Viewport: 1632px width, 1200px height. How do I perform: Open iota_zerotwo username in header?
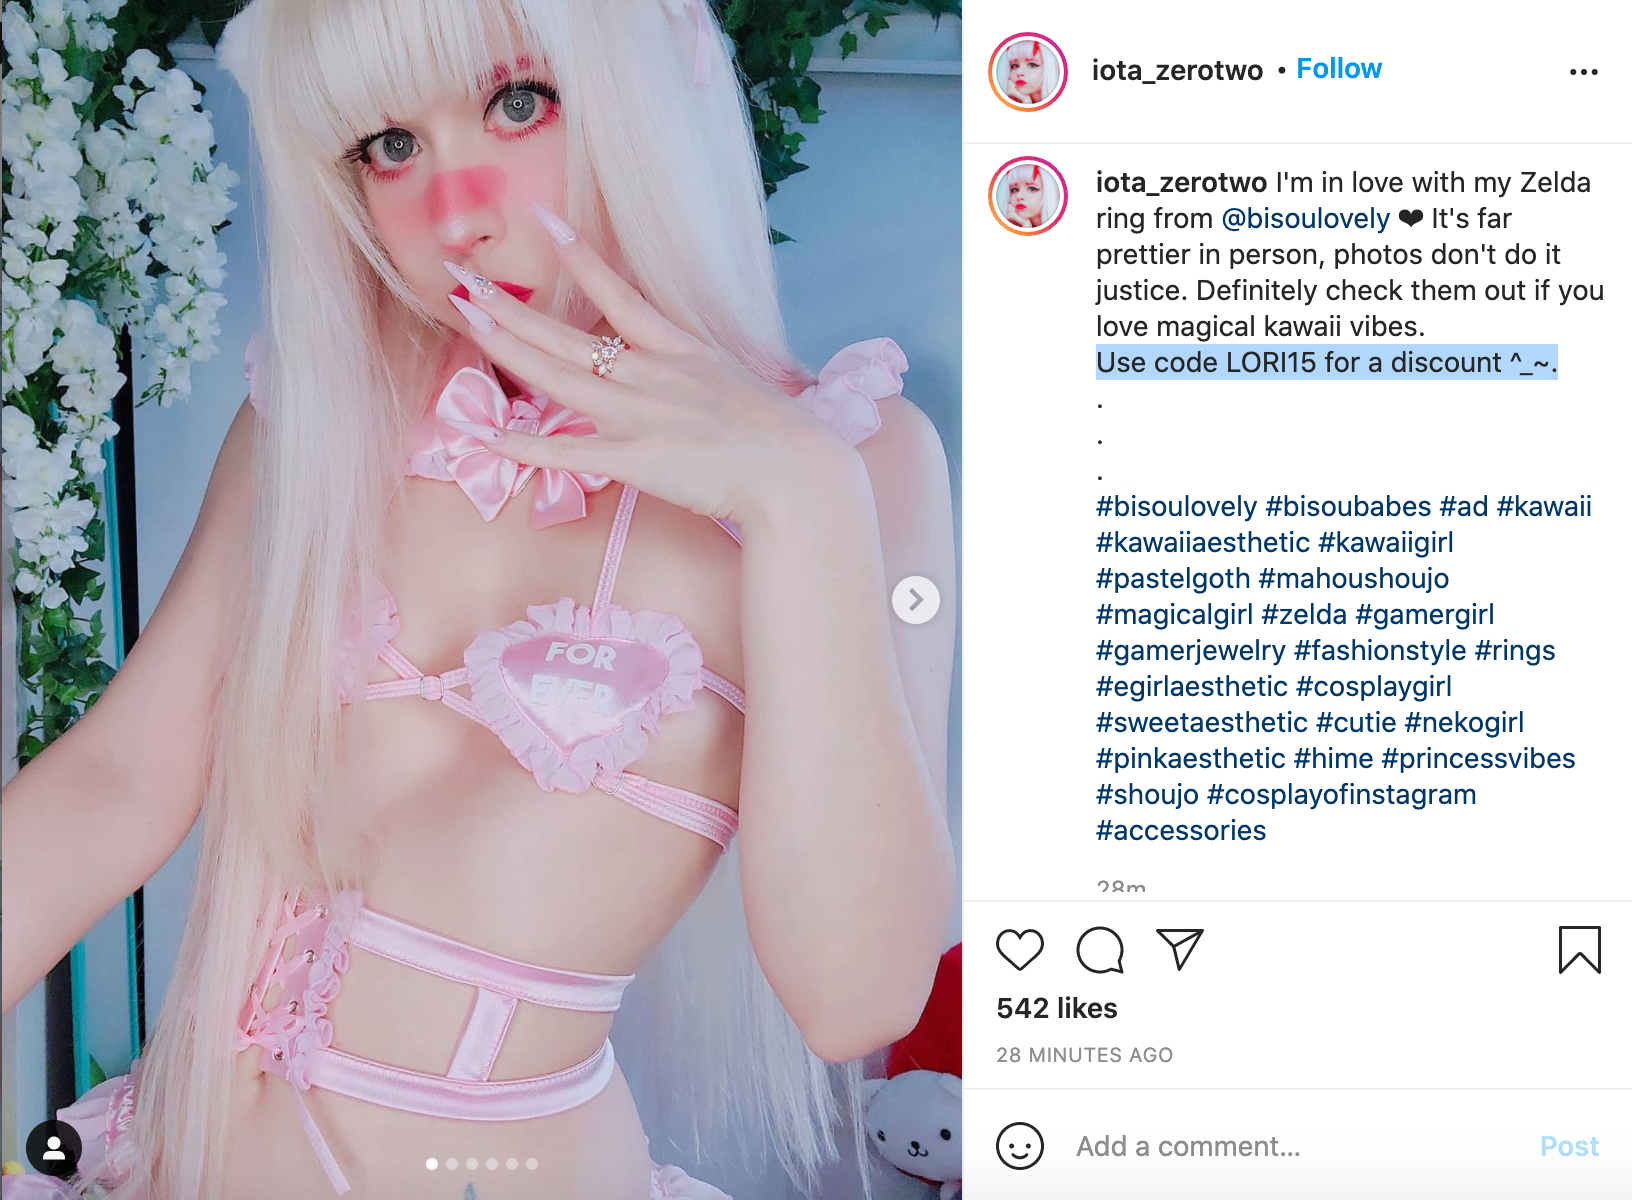pos(1177,70)
